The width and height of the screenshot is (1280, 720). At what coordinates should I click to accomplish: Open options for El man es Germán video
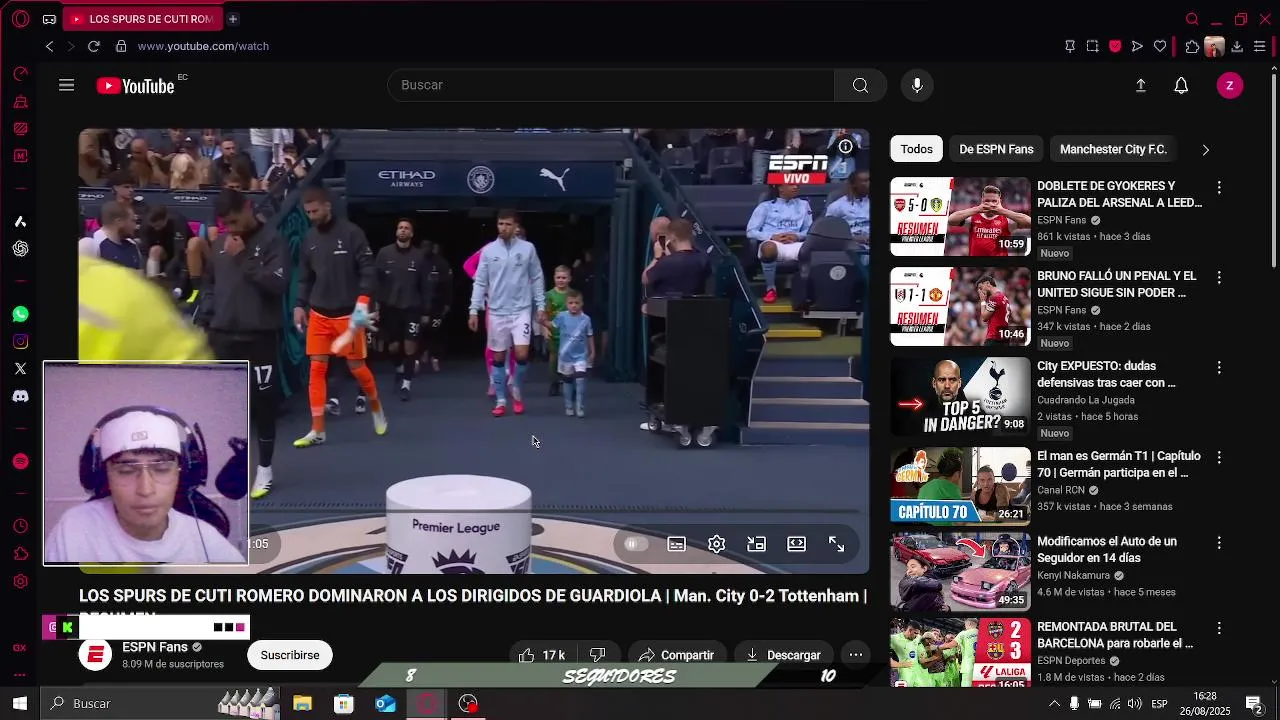click(x=1219, y=457)
